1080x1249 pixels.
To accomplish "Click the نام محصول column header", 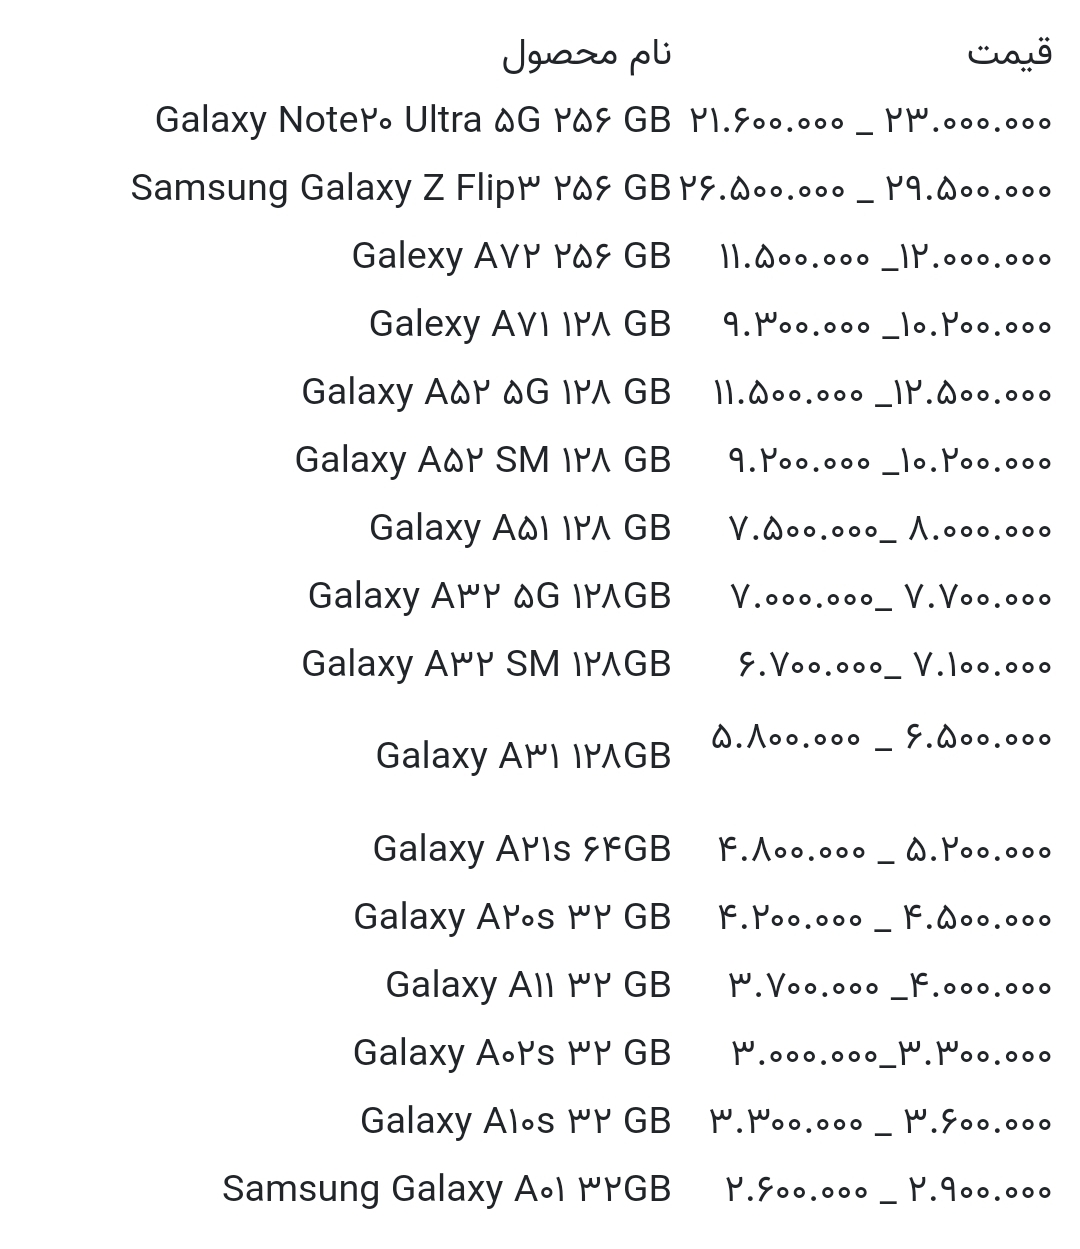I will click(x=586, y=54).
